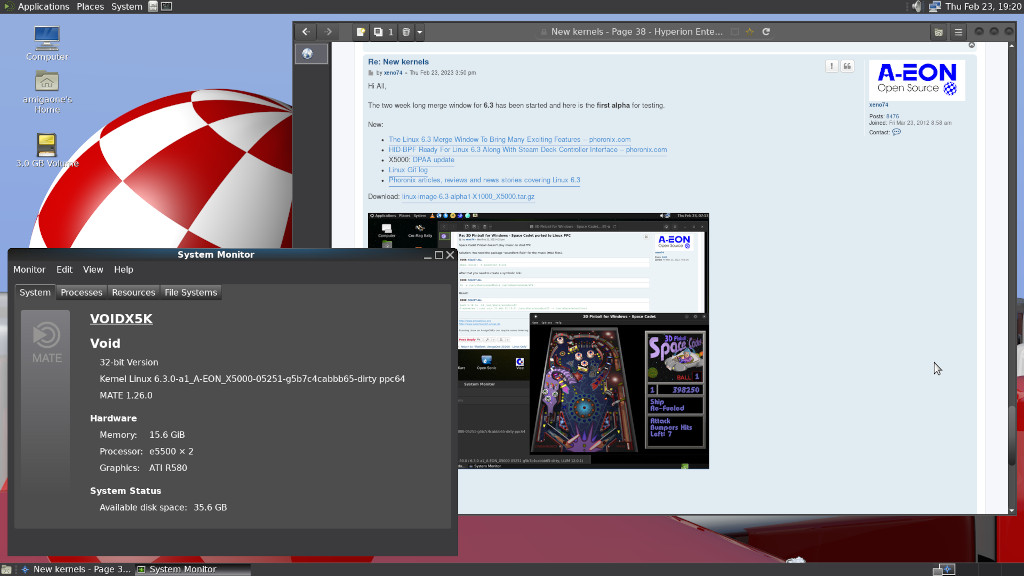Launch the terminal from the top panel
1024x576 pixels.
coord(167,7)
